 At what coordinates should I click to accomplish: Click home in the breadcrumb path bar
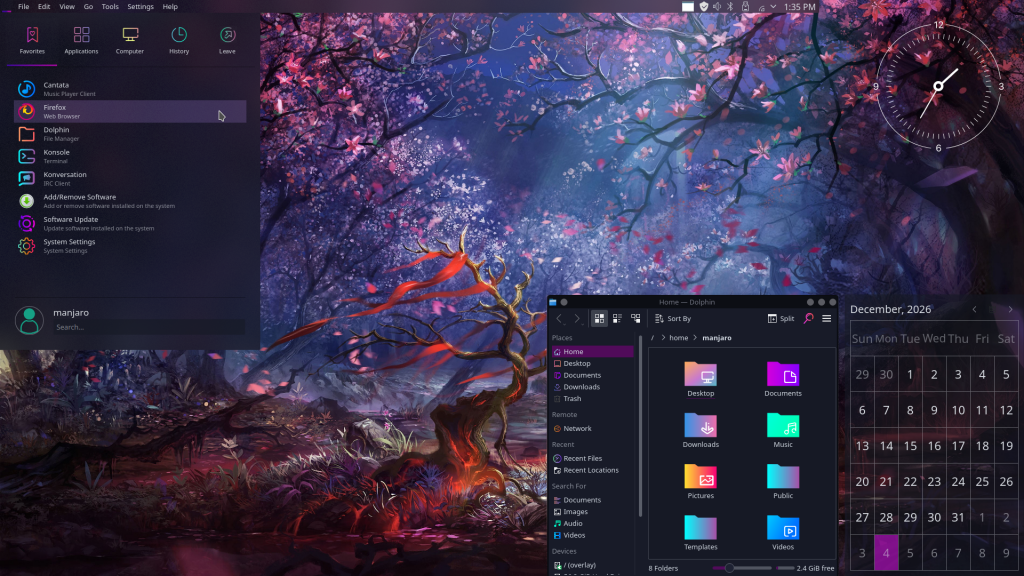tap(678, 338)
